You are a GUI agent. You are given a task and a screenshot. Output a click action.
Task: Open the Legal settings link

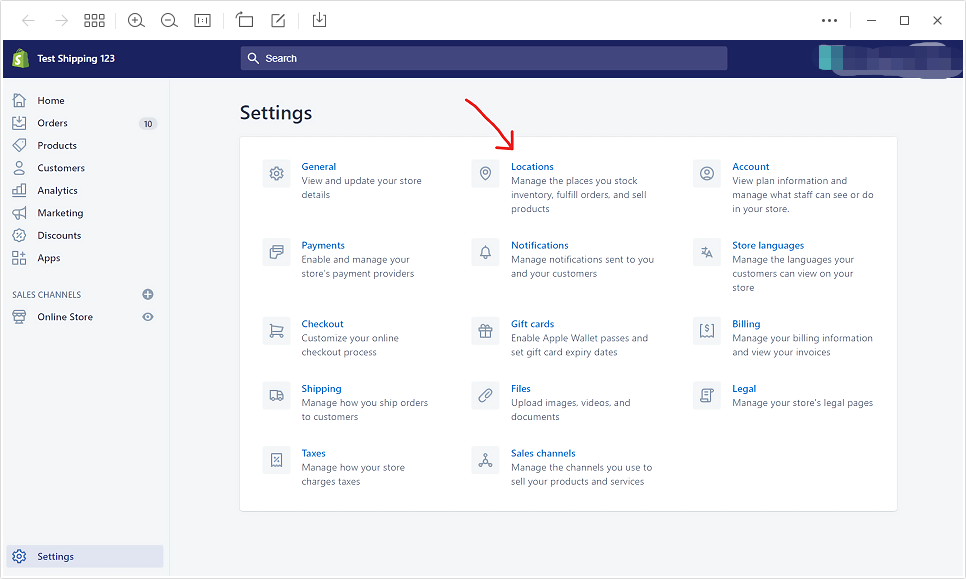[x=744, y=388]
